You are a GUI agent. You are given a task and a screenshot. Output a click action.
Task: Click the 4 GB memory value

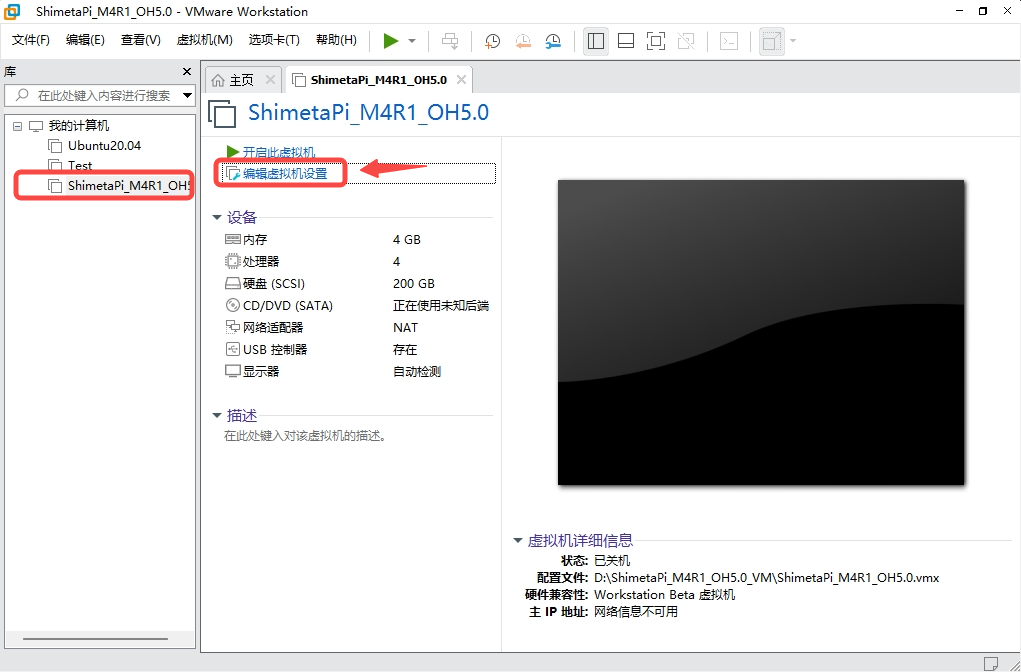click(407, 240)
